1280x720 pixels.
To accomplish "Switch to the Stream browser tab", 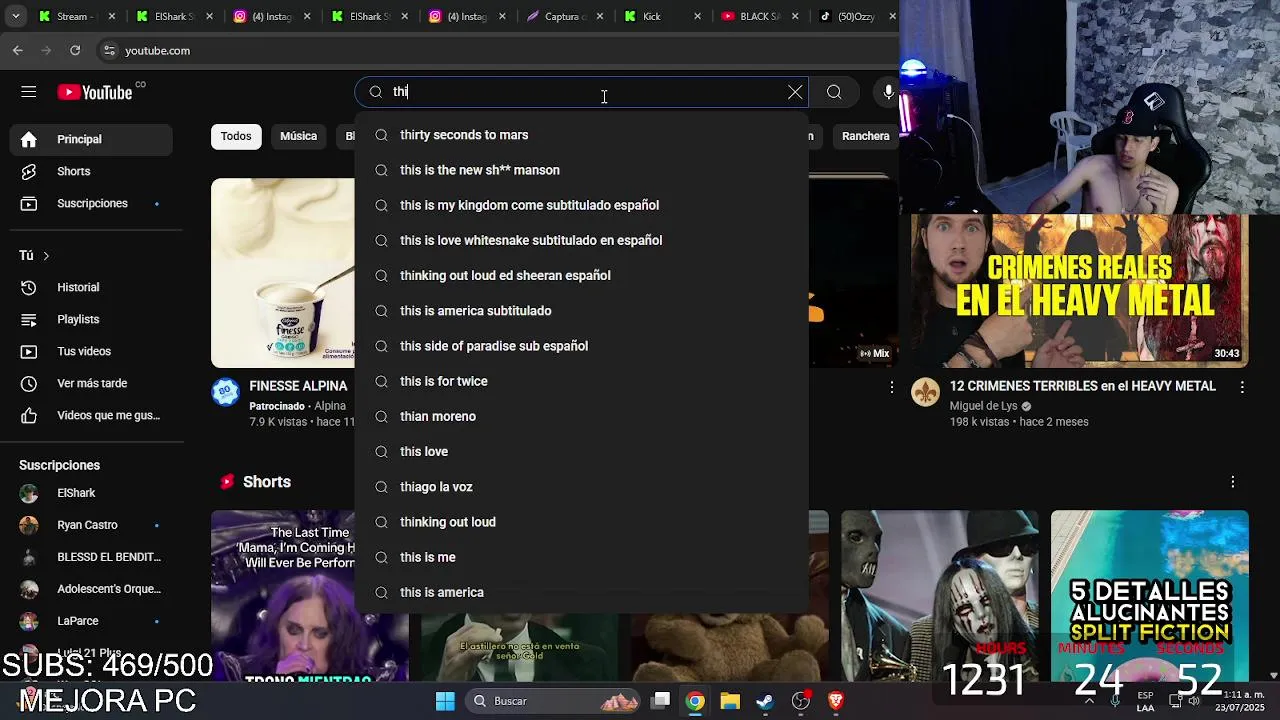I will pyautogui.click(x=76, y=16).
